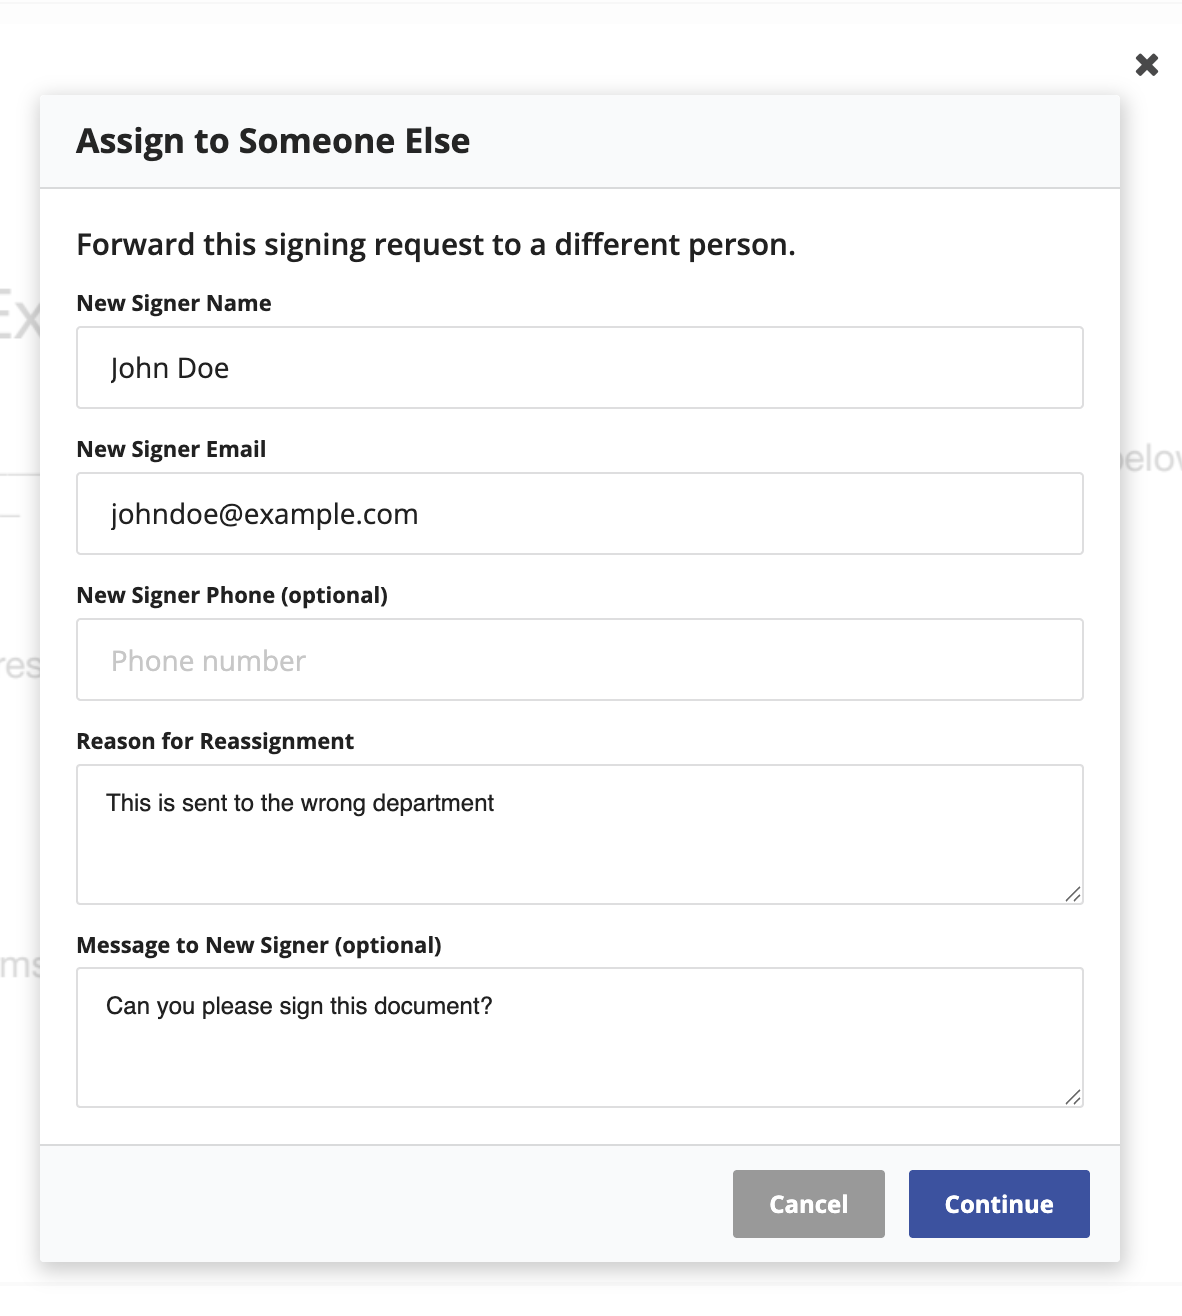Click the New Signer Phone (optional) label

(232, 595)
